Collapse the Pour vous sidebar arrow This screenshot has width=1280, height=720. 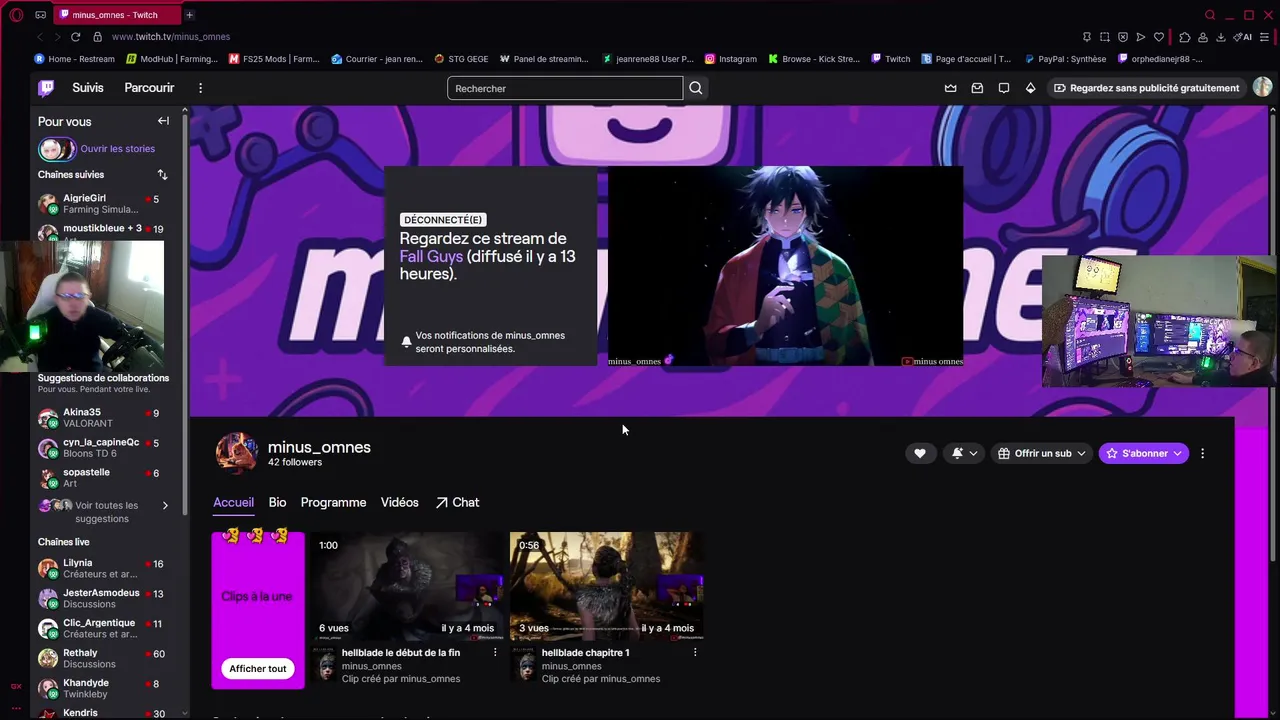[x=163, y=121]
